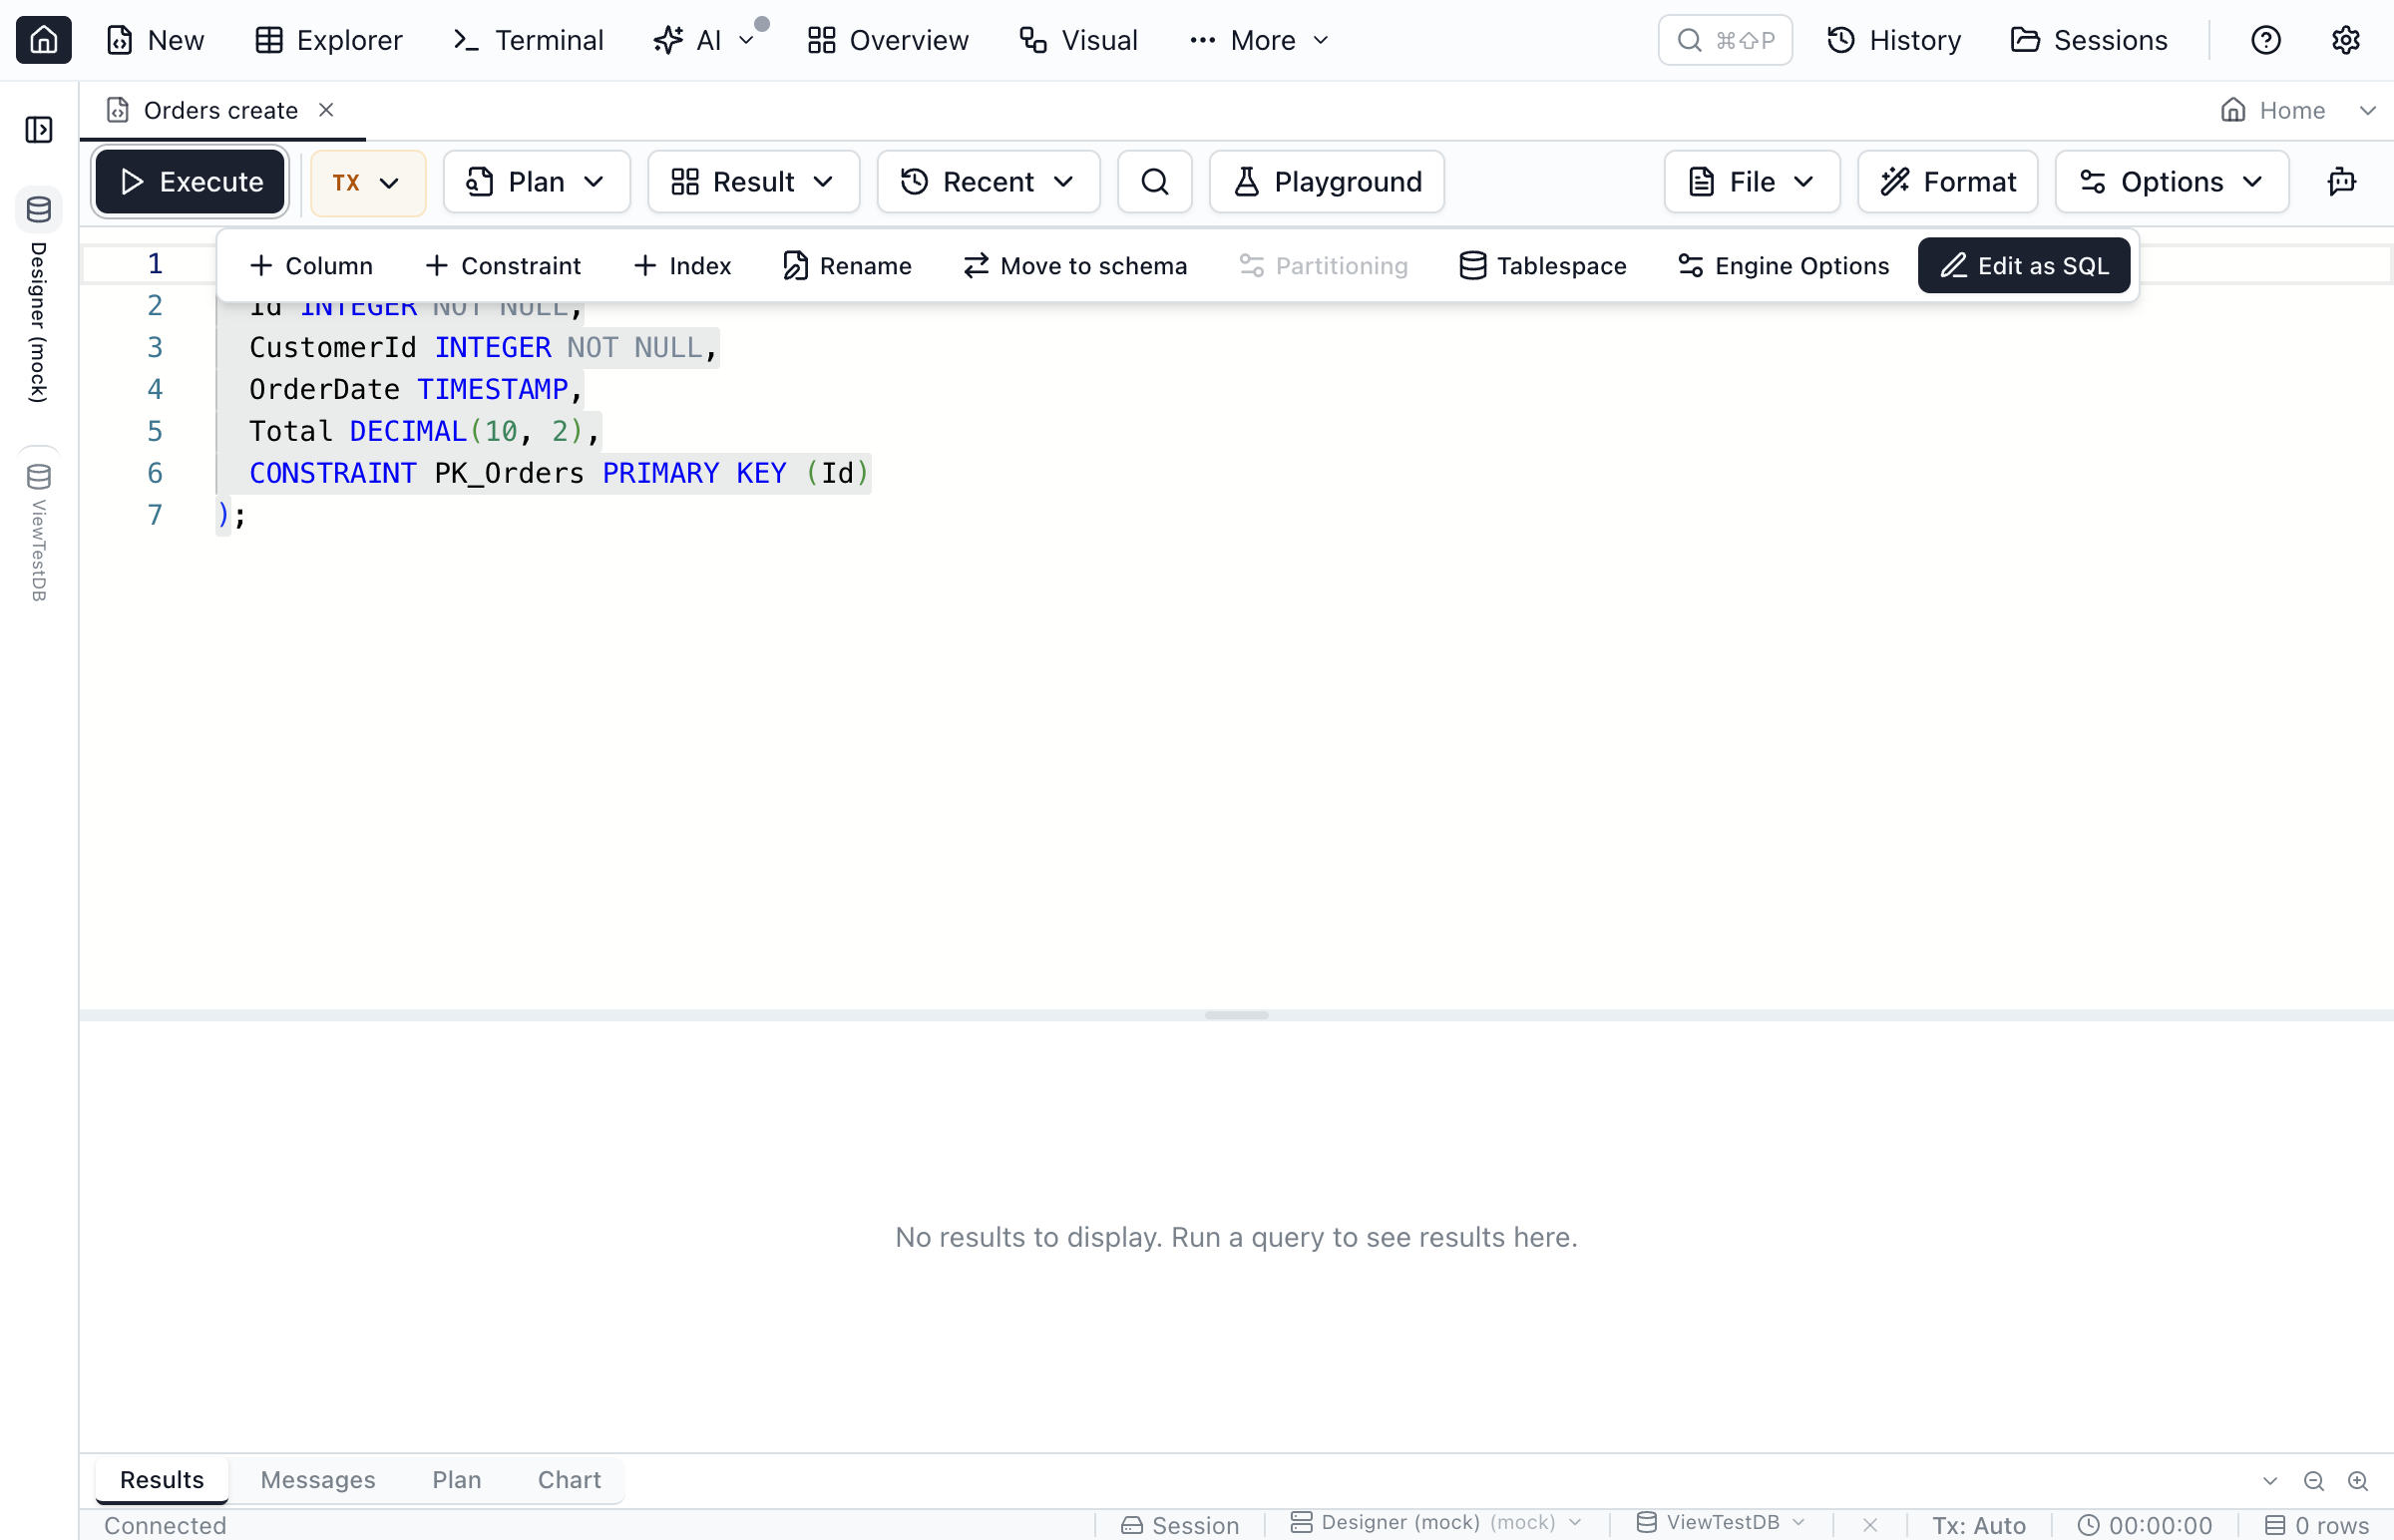Rename the table via Rename
2394x1540 pixels.
tap(847, 266)
